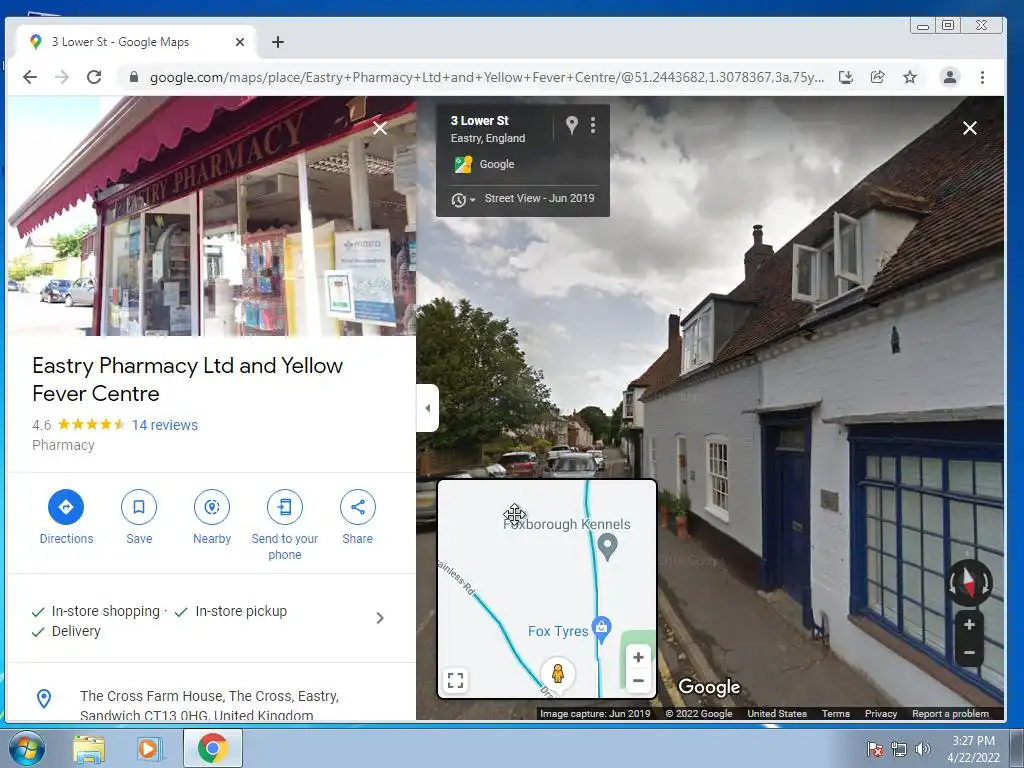Go back in browser history

pos(29,77)
